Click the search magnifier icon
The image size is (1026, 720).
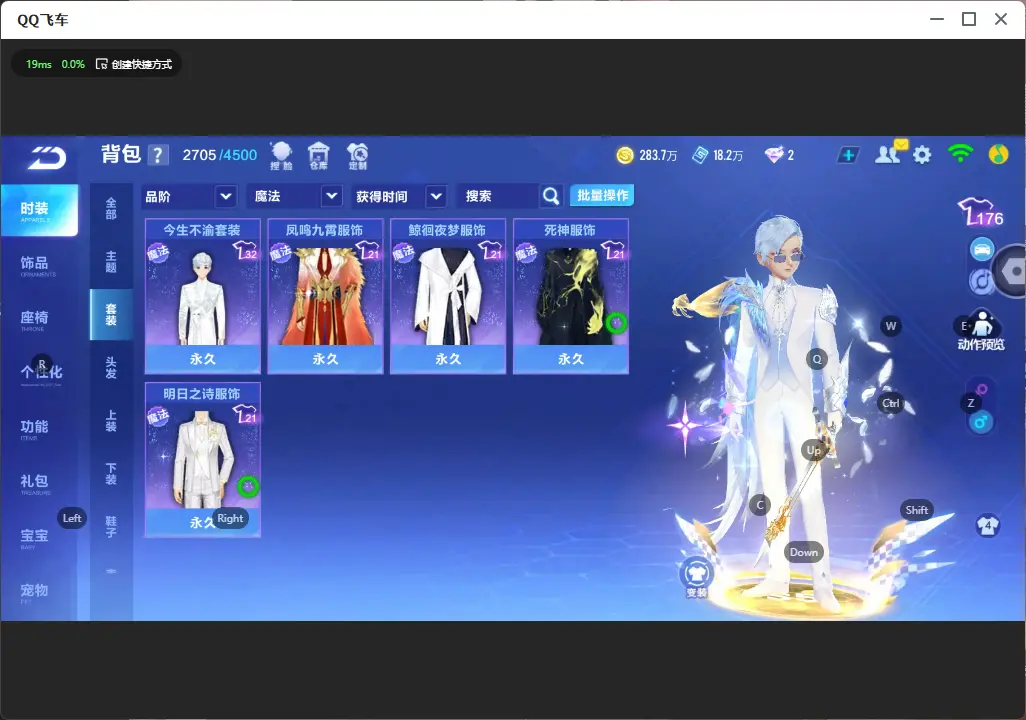pyautogui.click(x=551, y=196)
